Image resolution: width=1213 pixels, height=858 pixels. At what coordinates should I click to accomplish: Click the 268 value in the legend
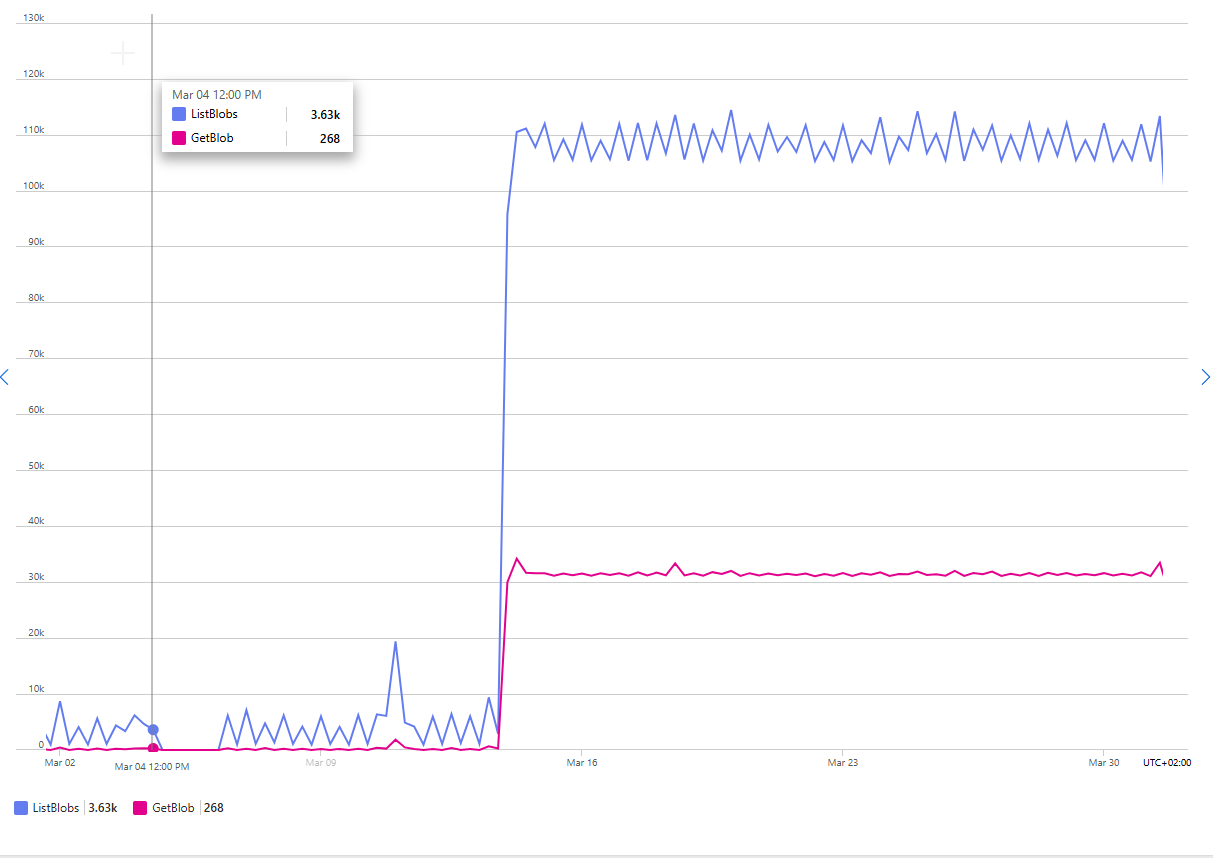(x=214, y=807)
